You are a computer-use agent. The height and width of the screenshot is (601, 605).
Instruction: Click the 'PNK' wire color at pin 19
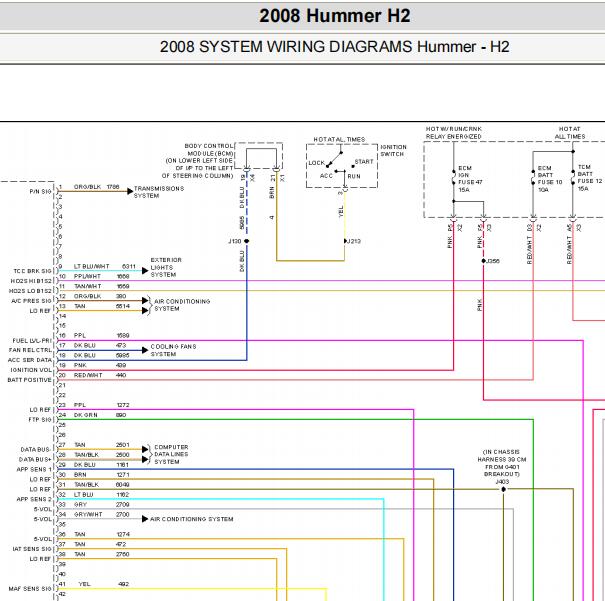(x=80, y=365)
